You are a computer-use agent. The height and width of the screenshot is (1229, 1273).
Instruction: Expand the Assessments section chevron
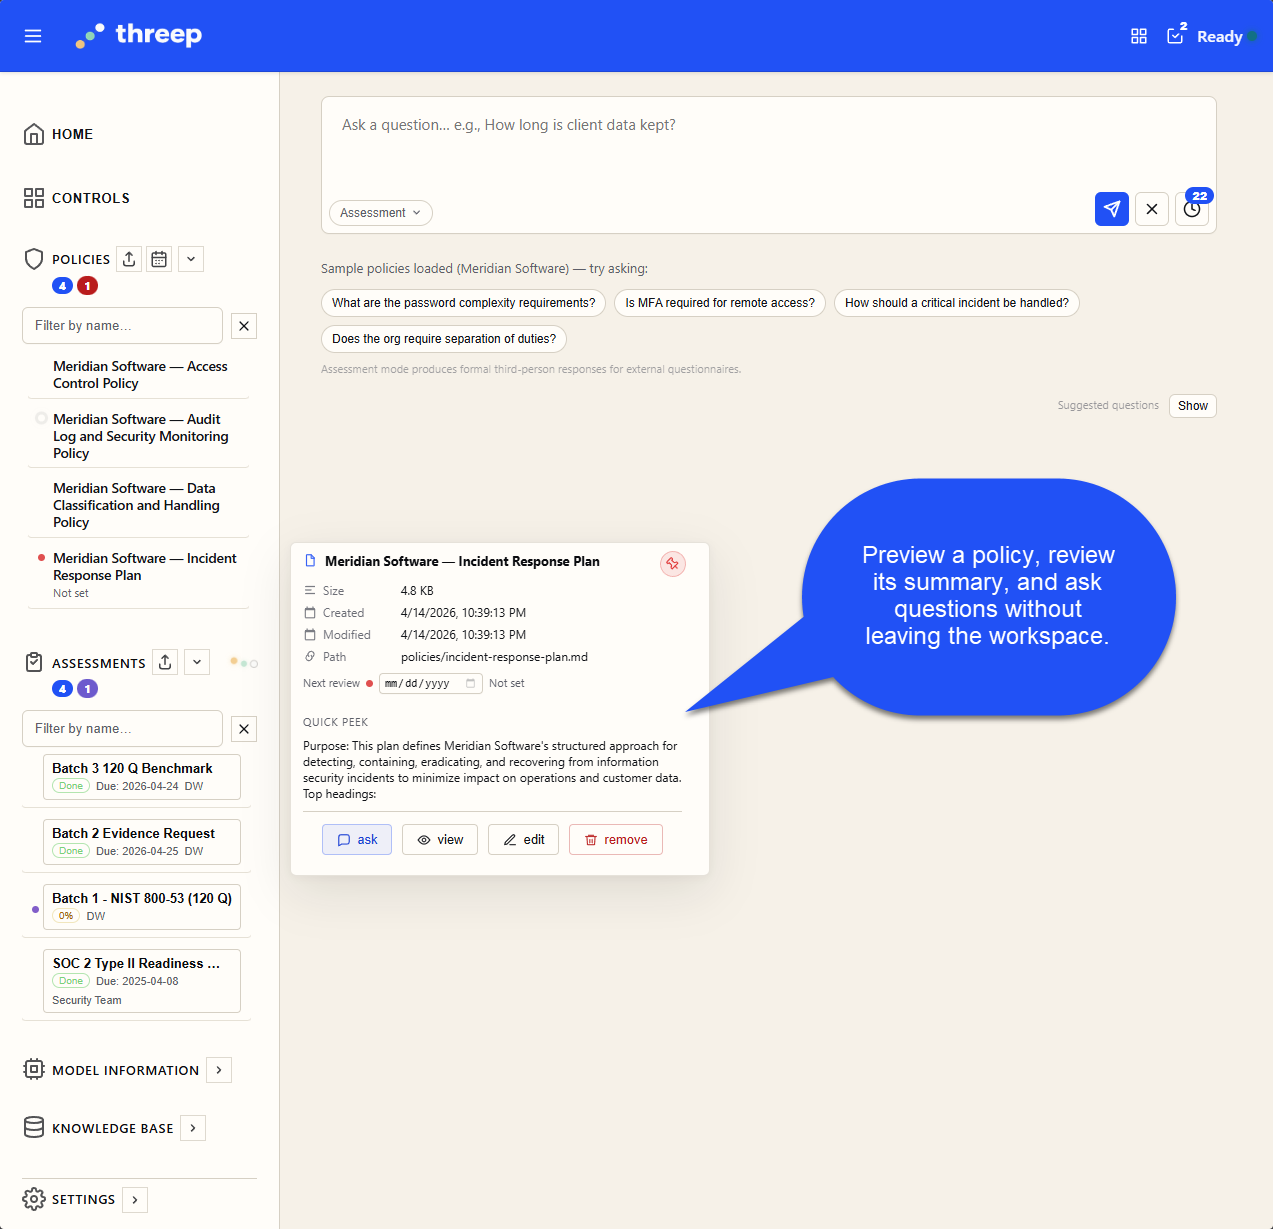[196, 662]
